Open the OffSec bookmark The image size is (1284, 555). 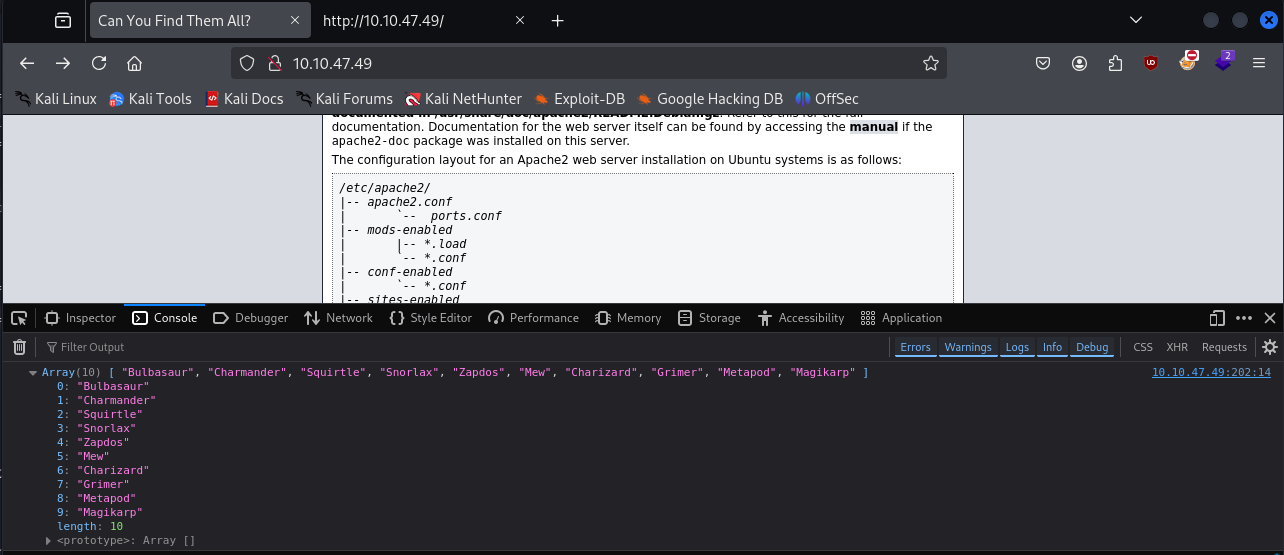click(827, 98)
